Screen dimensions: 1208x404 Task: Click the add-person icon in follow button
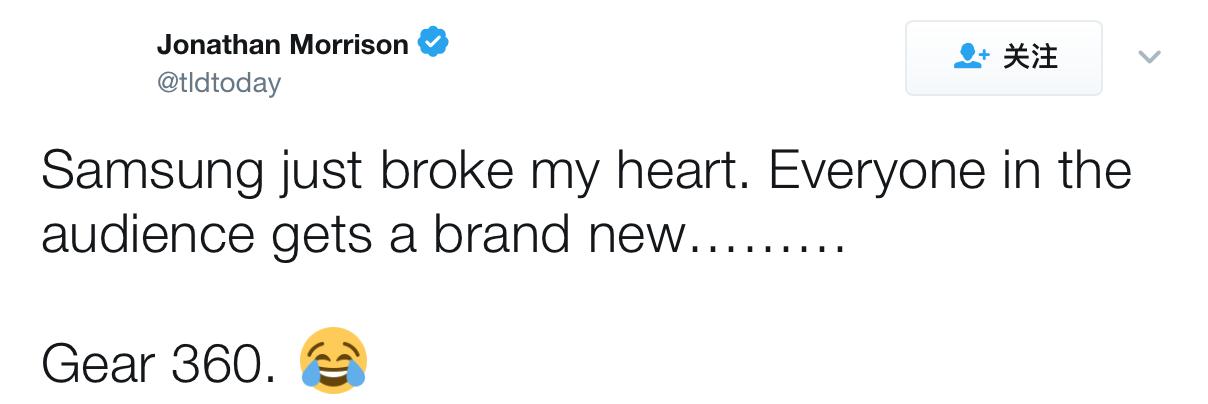click(x=970, y=57)
